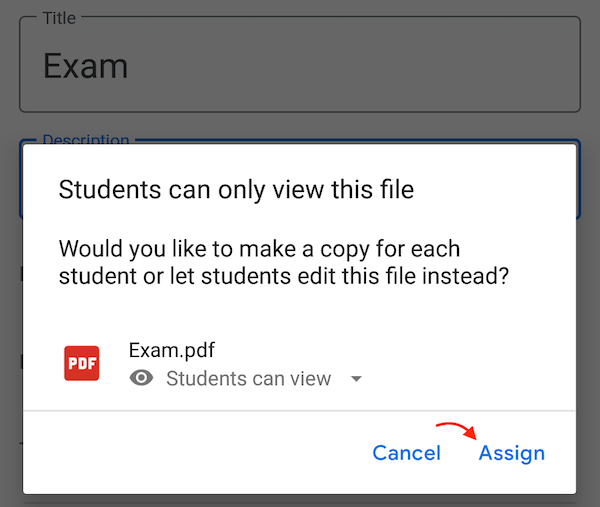
Task: Click the word Exam in the Title field
Action: pos(85,66)
